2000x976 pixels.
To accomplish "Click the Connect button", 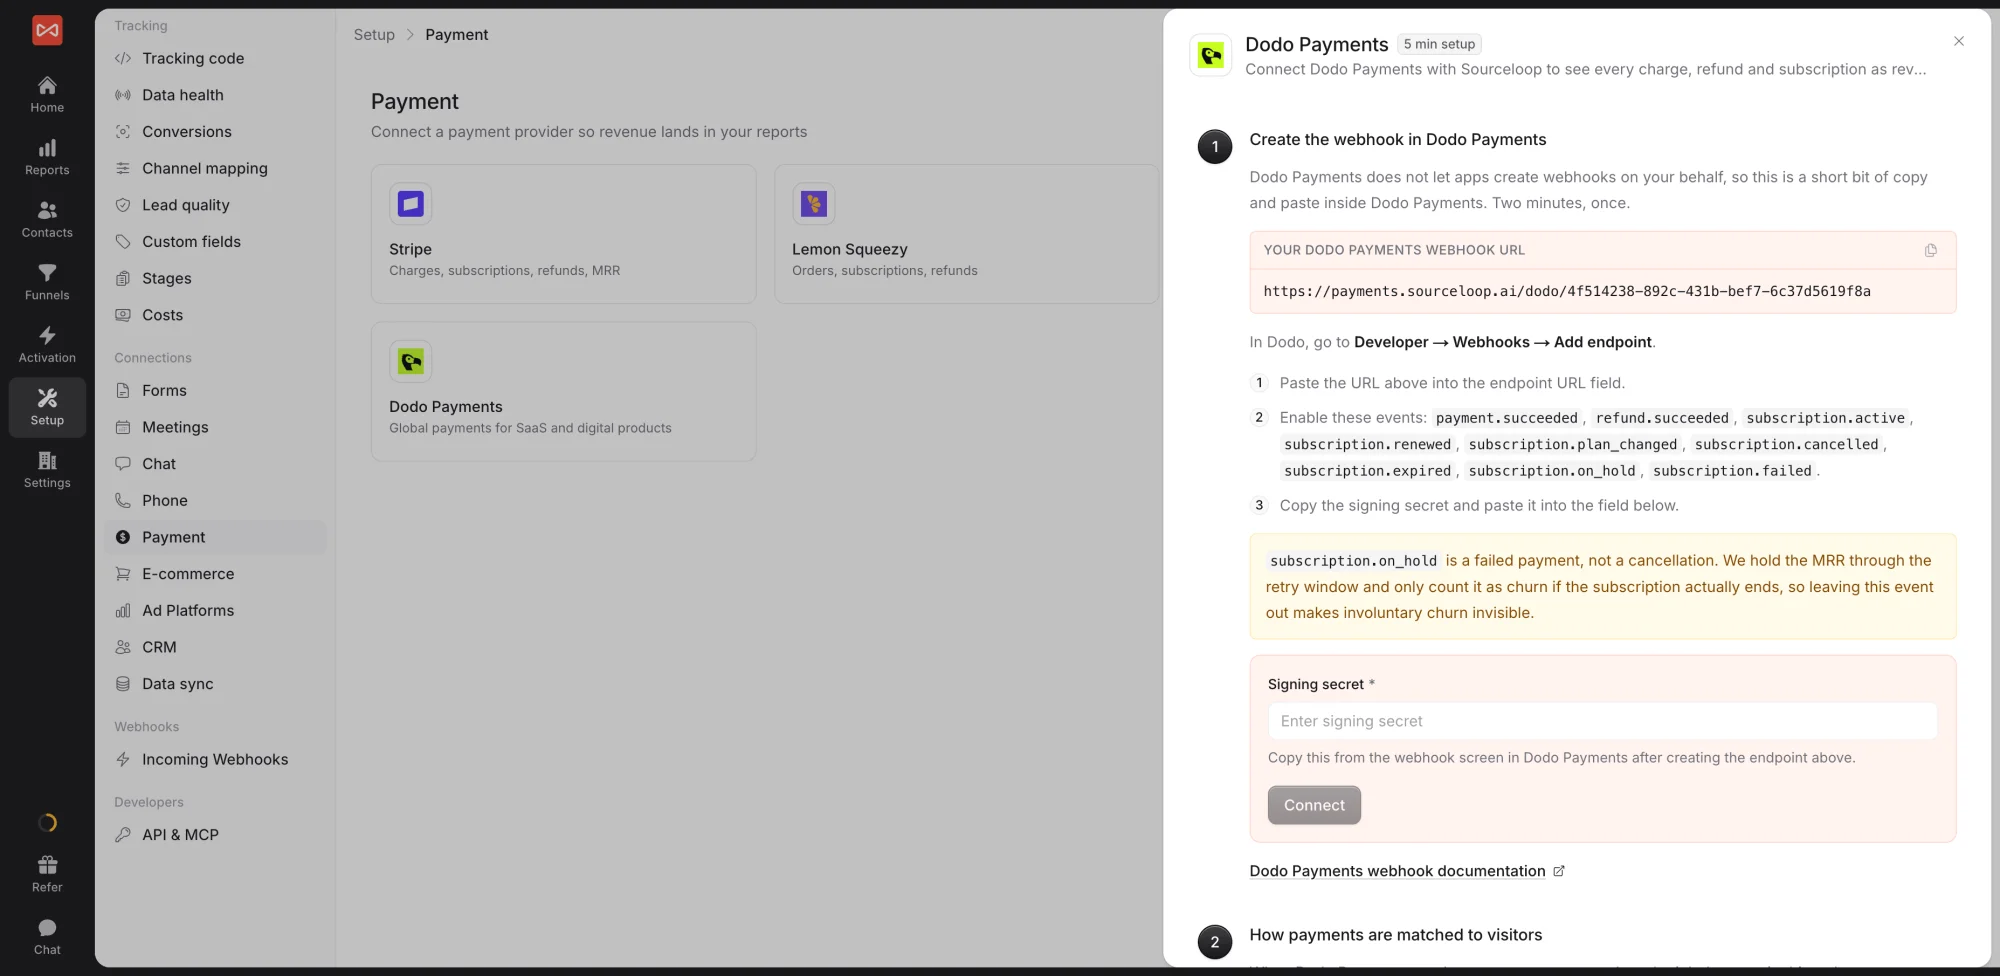I will pyautogui.click(x=1314, y=805).
